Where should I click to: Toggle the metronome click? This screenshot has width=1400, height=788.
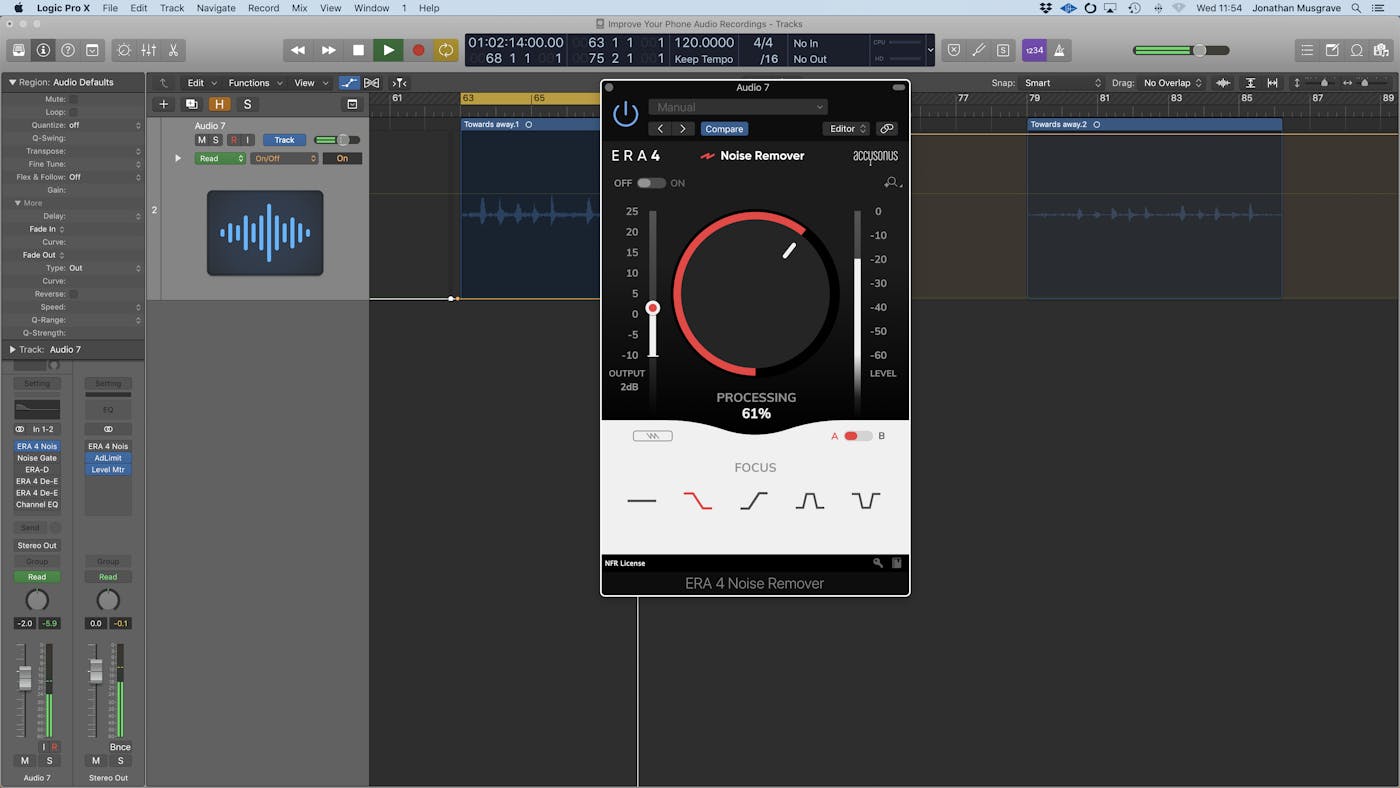coord(1059,50)
